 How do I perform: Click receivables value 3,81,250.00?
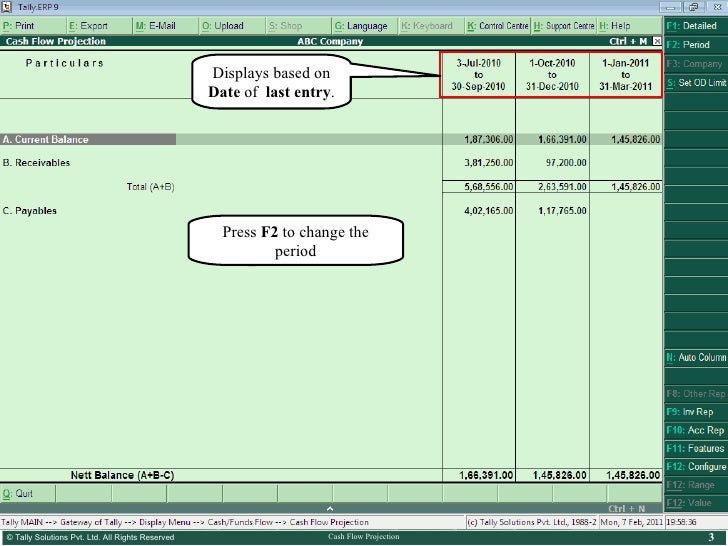tap(489, 163)
